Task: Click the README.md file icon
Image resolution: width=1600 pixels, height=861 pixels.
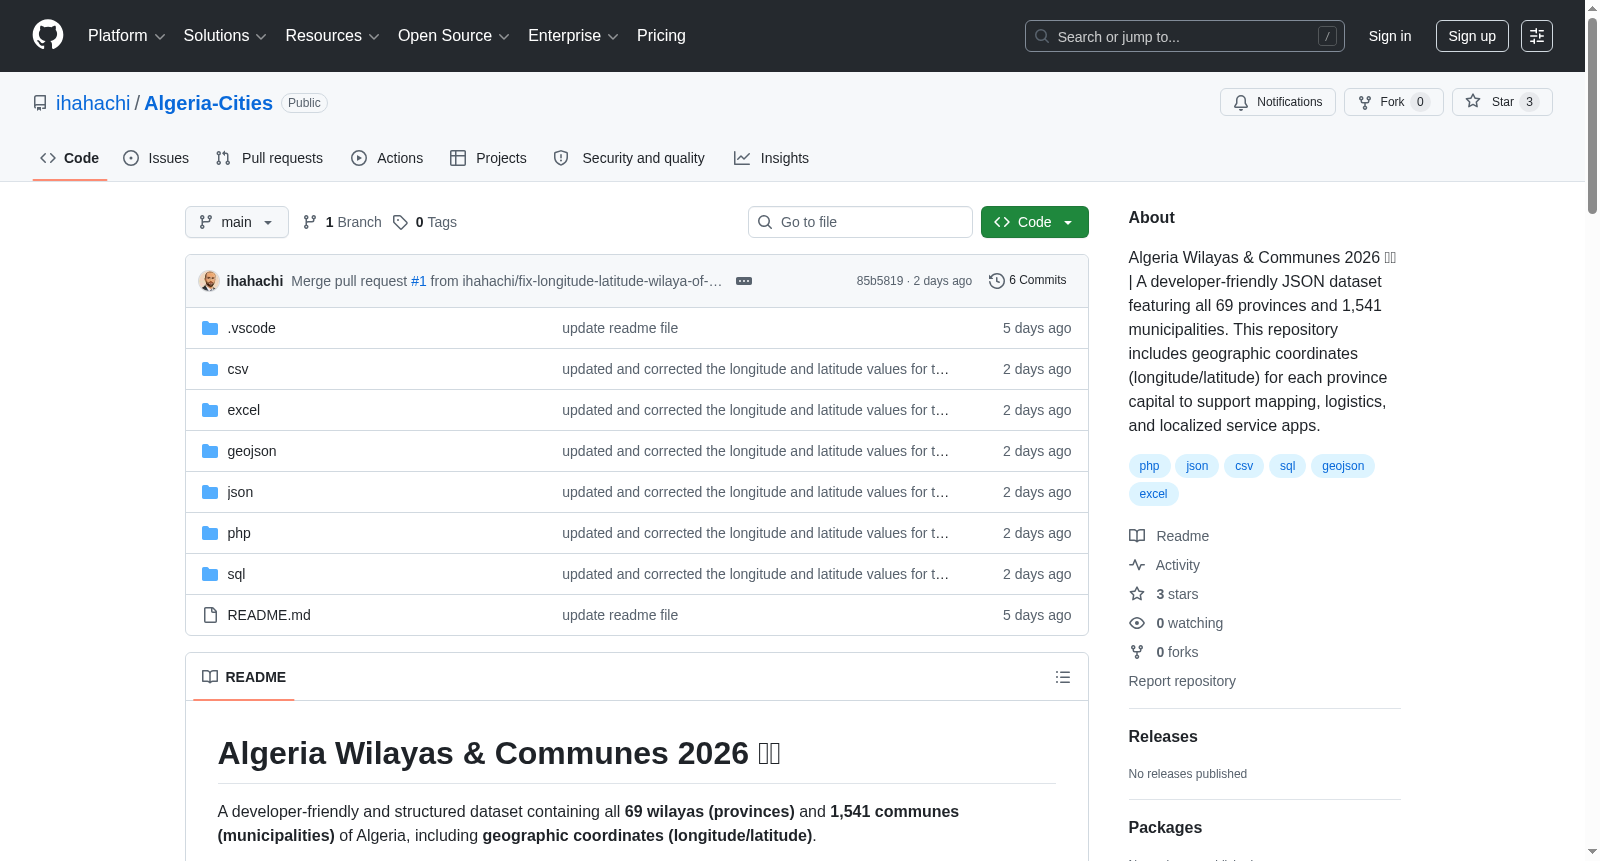Action: (x=210, y=615)
